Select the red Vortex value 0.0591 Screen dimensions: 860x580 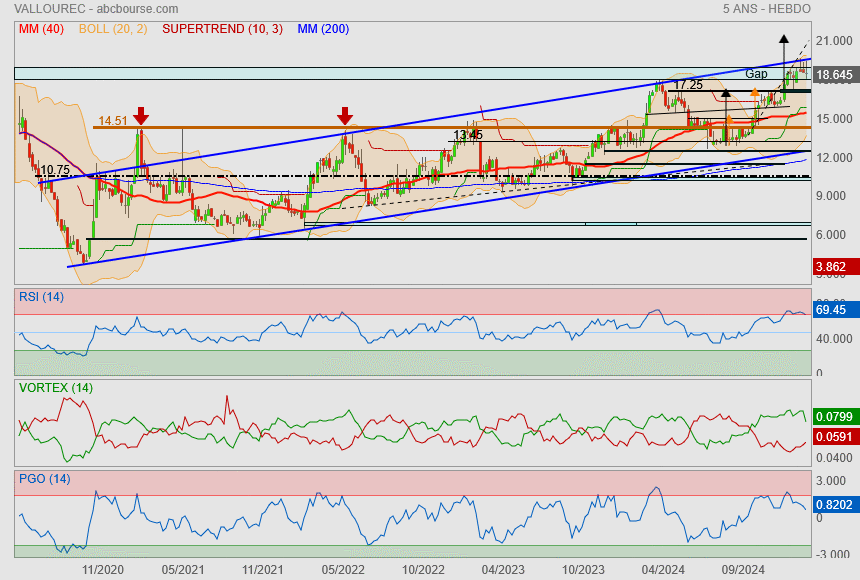(x=835, y=437)
